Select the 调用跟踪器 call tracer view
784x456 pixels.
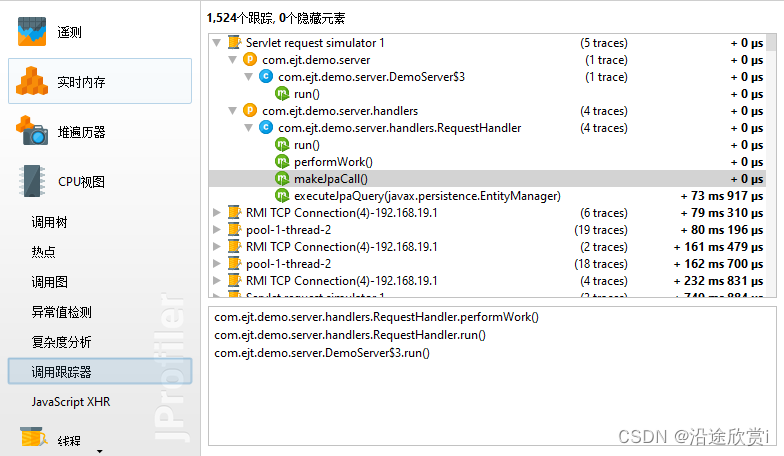coord(100,372)
